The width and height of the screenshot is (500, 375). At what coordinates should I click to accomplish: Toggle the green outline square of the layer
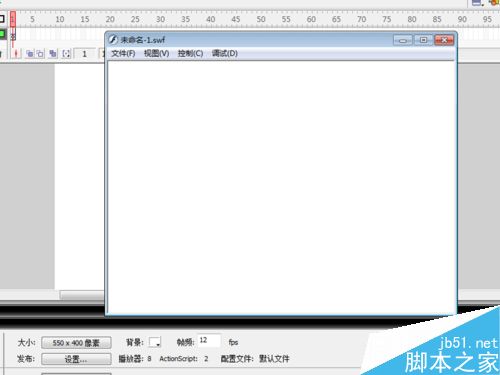point(2,34)
